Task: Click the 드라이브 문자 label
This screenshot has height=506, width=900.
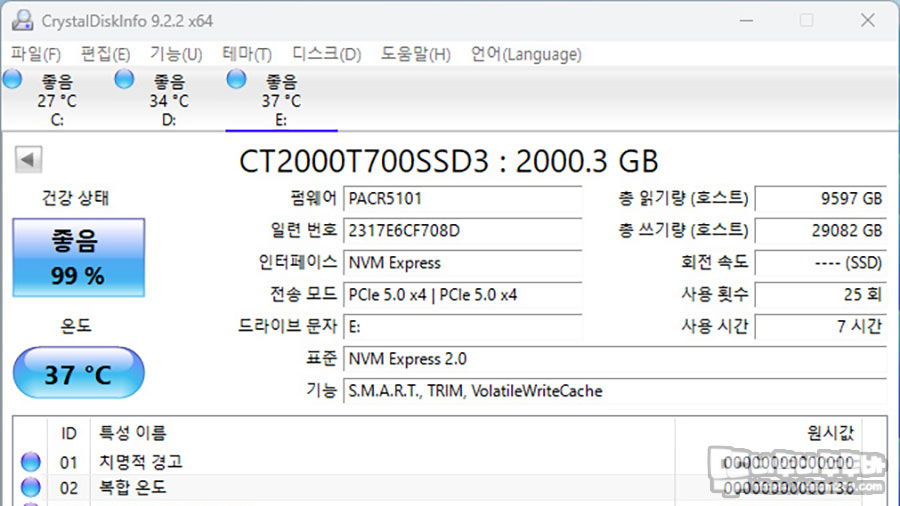Action: point(288,327)
